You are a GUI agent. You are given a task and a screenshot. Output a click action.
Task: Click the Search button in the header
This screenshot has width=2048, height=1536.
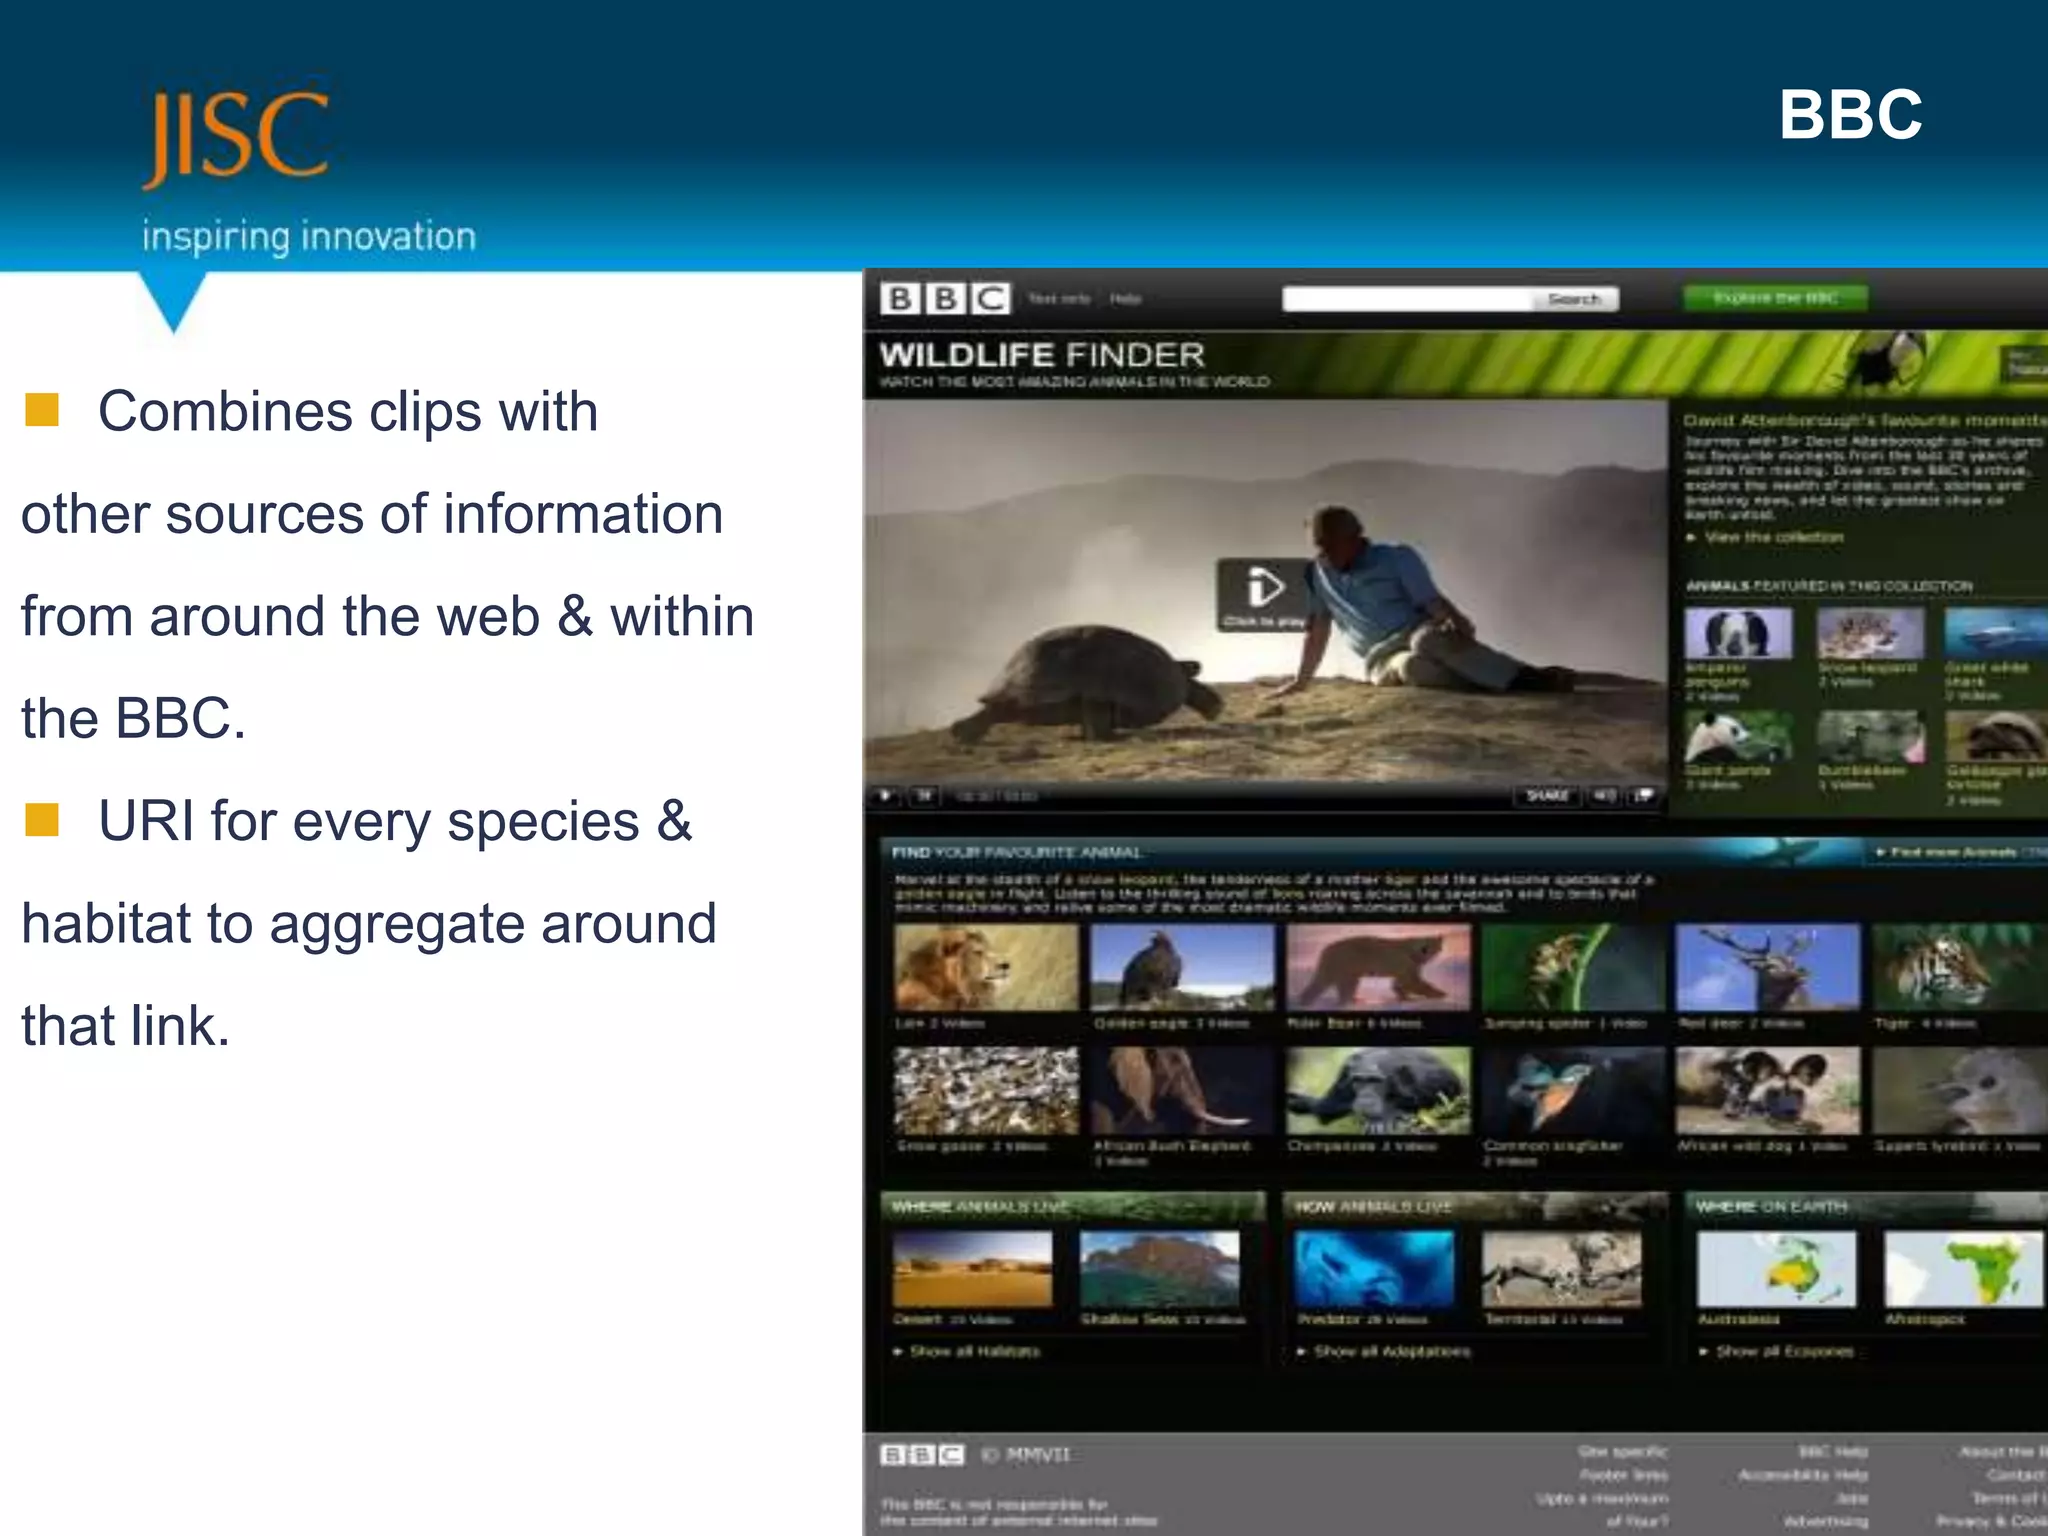pos(1574,299)
